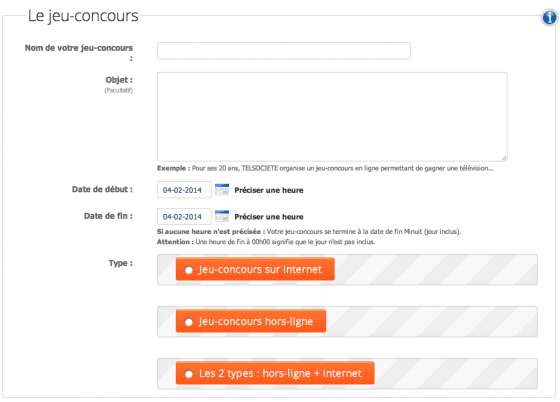Click the hors-ligne + internet orange button
The width and height of the screenshot is (560, 402).
(x=275, y=373)
